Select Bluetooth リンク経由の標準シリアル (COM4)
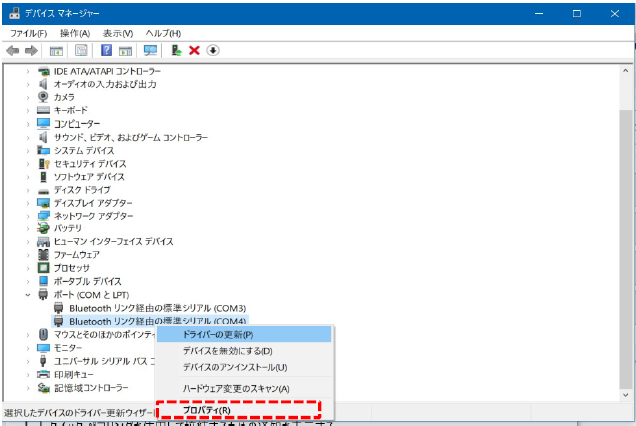Image resolution: width=636 pixels, height=426 pixels. tap(158, 321)
